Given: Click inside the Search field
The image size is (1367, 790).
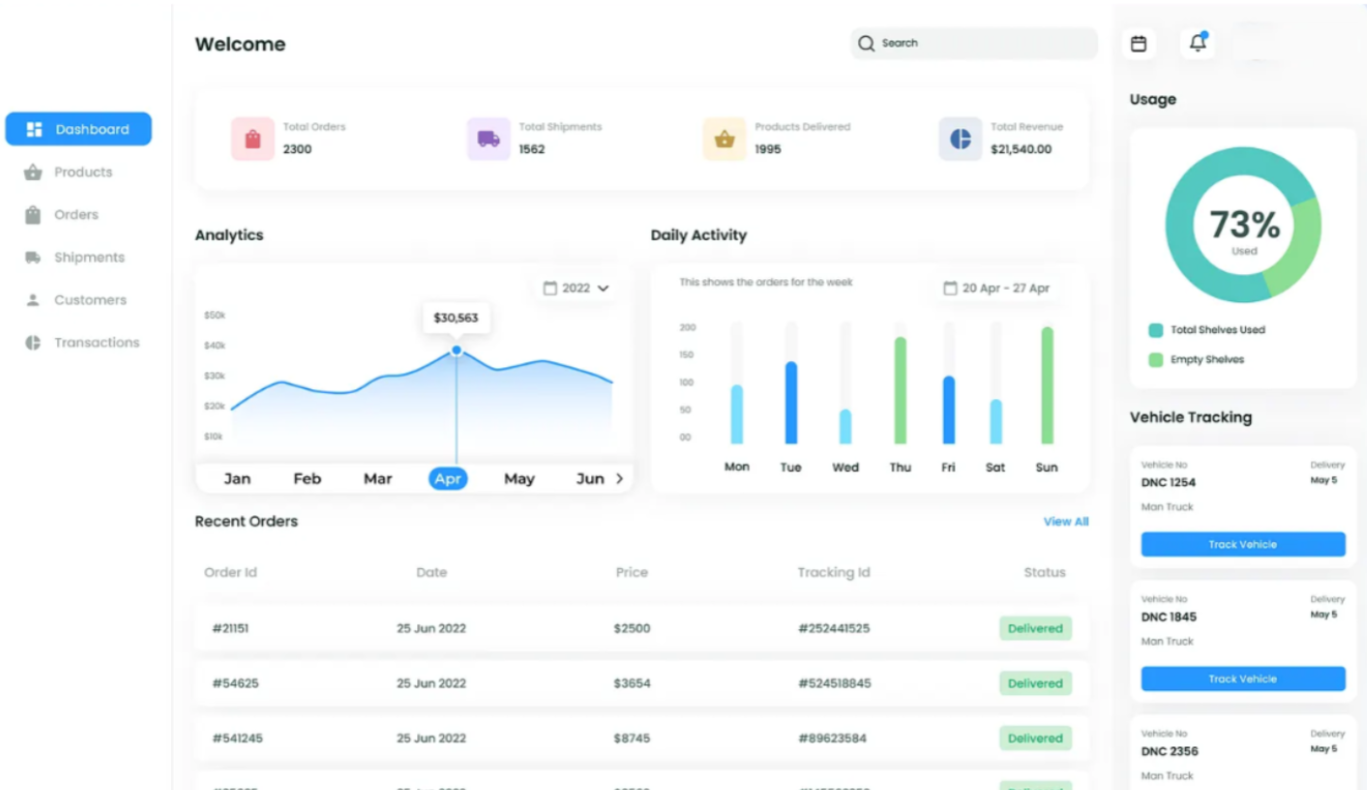Looking at the screenshot, I should click(970, 43).
